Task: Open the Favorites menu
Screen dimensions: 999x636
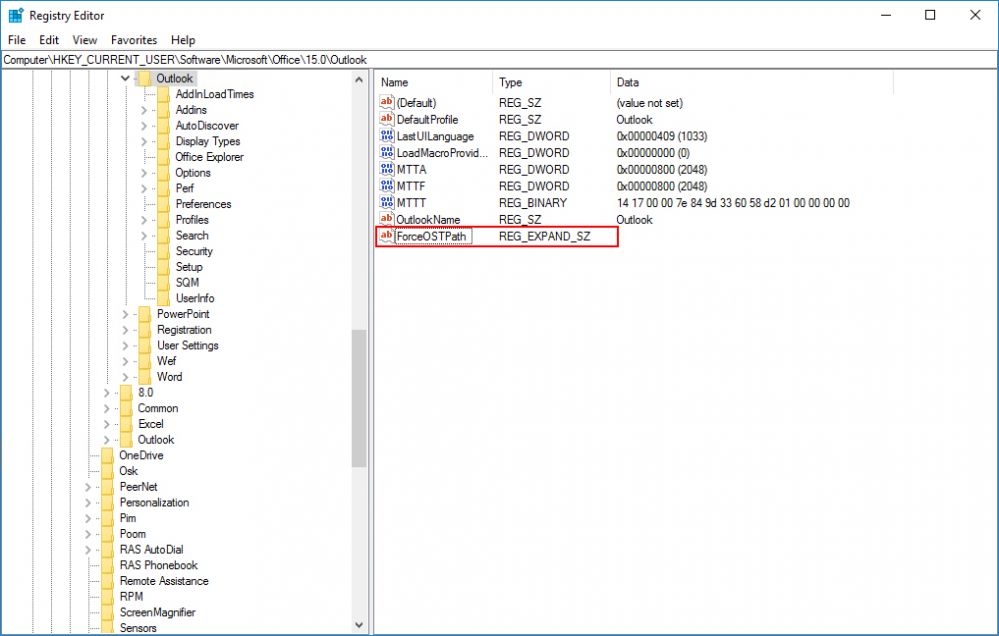Action: tap(134, 40)
